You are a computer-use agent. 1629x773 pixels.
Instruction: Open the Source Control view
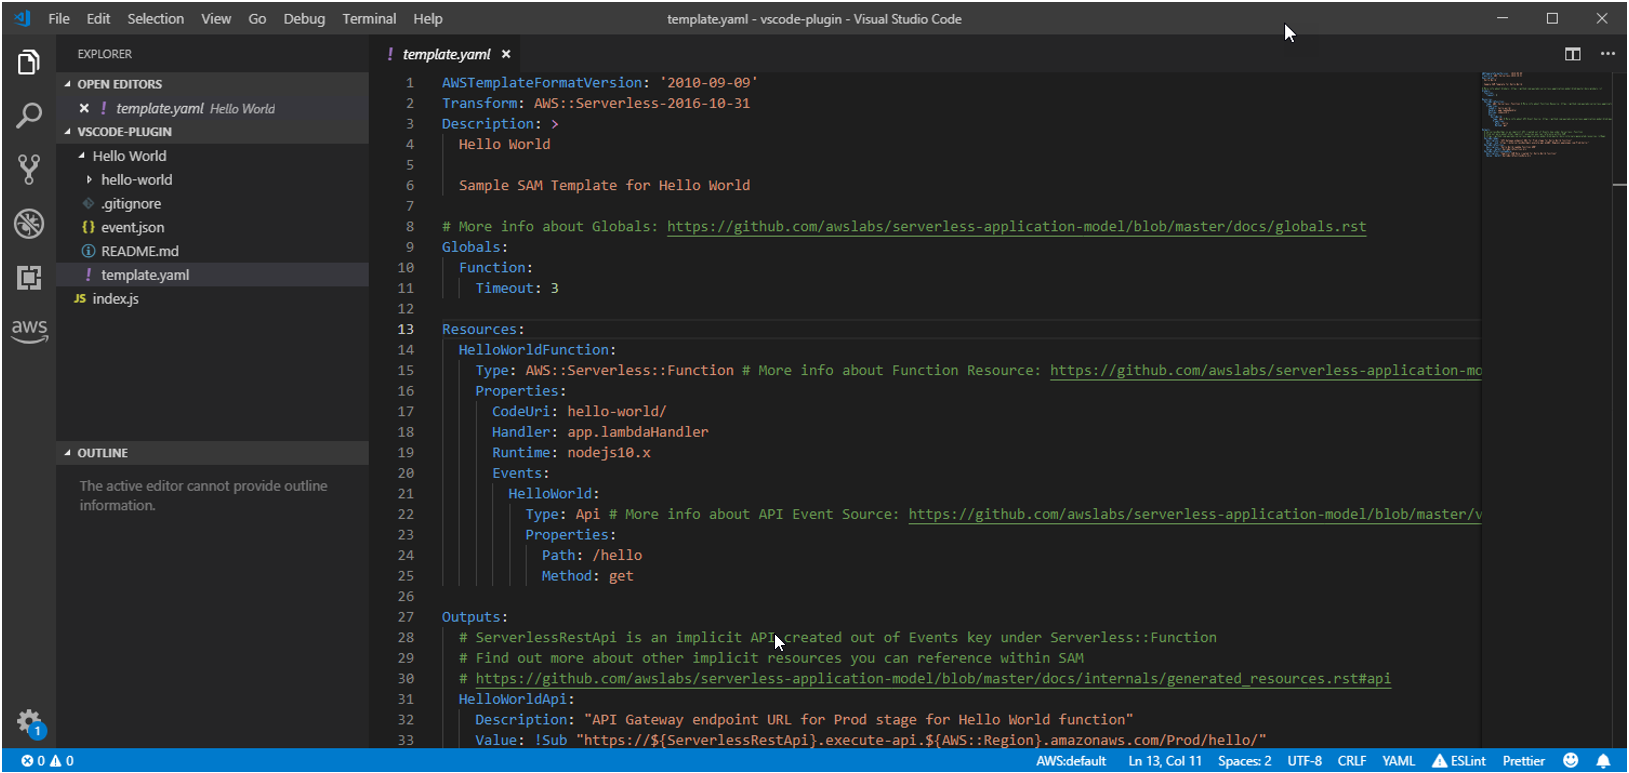tap(29, 169)
